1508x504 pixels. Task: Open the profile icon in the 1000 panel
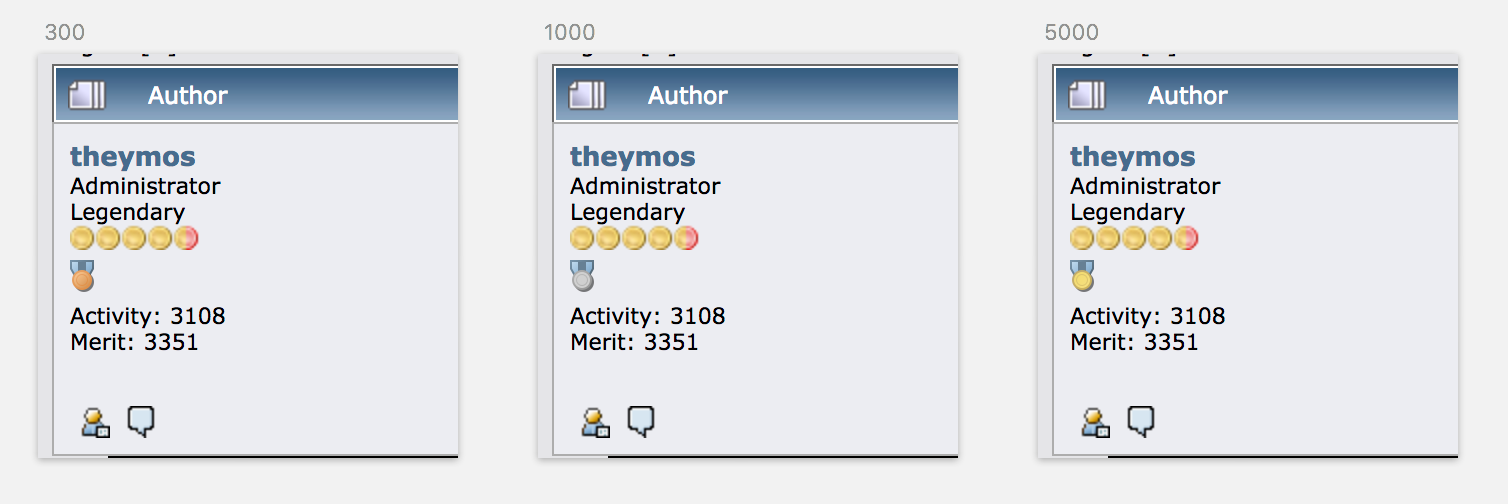pyautogui.click(x=595, y=422)
